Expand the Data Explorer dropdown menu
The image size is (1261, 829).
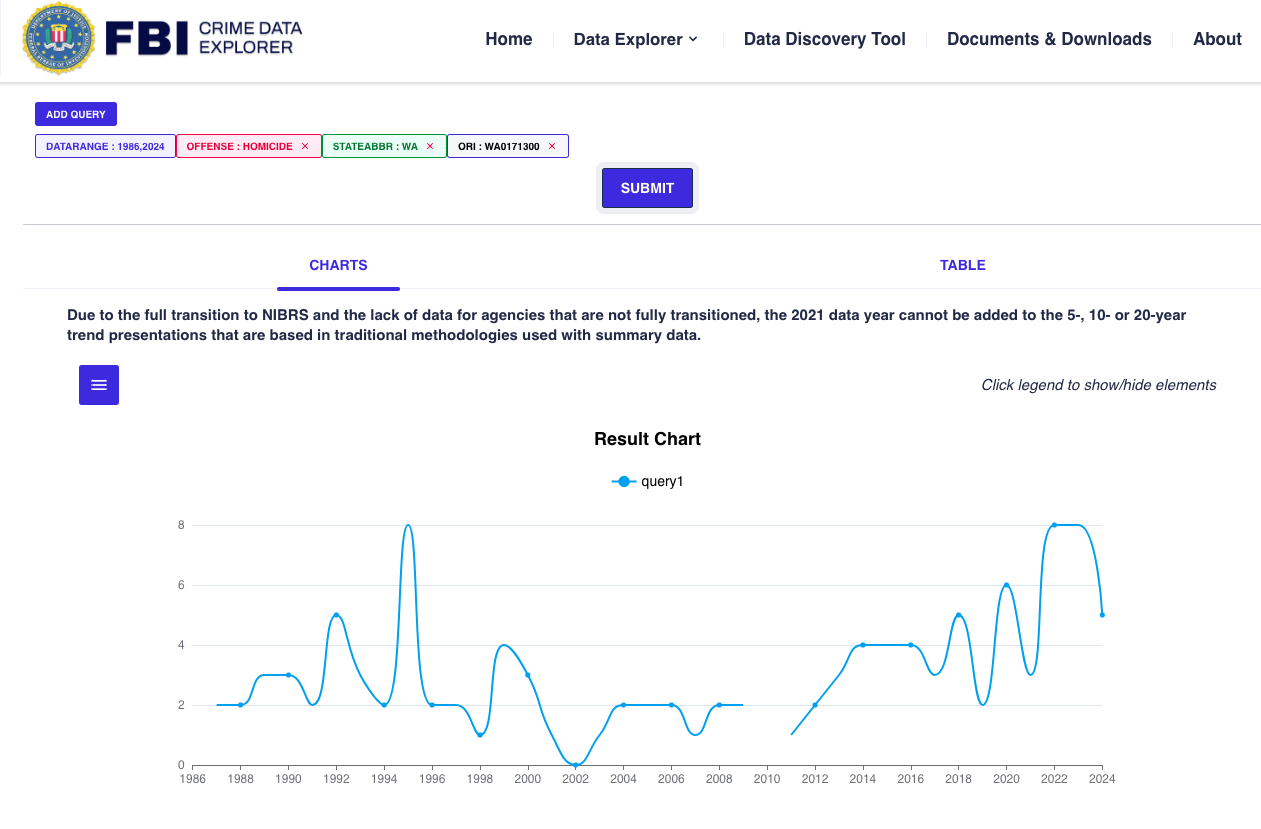635,39
